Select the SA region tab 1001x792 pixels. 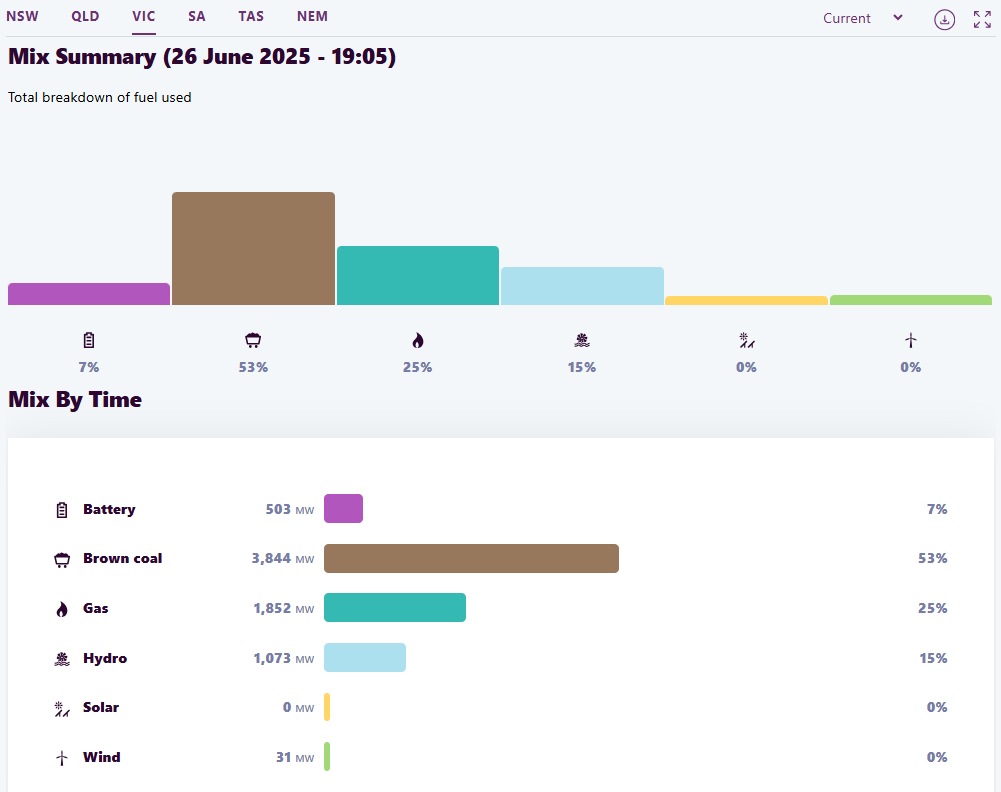[196, 16]
